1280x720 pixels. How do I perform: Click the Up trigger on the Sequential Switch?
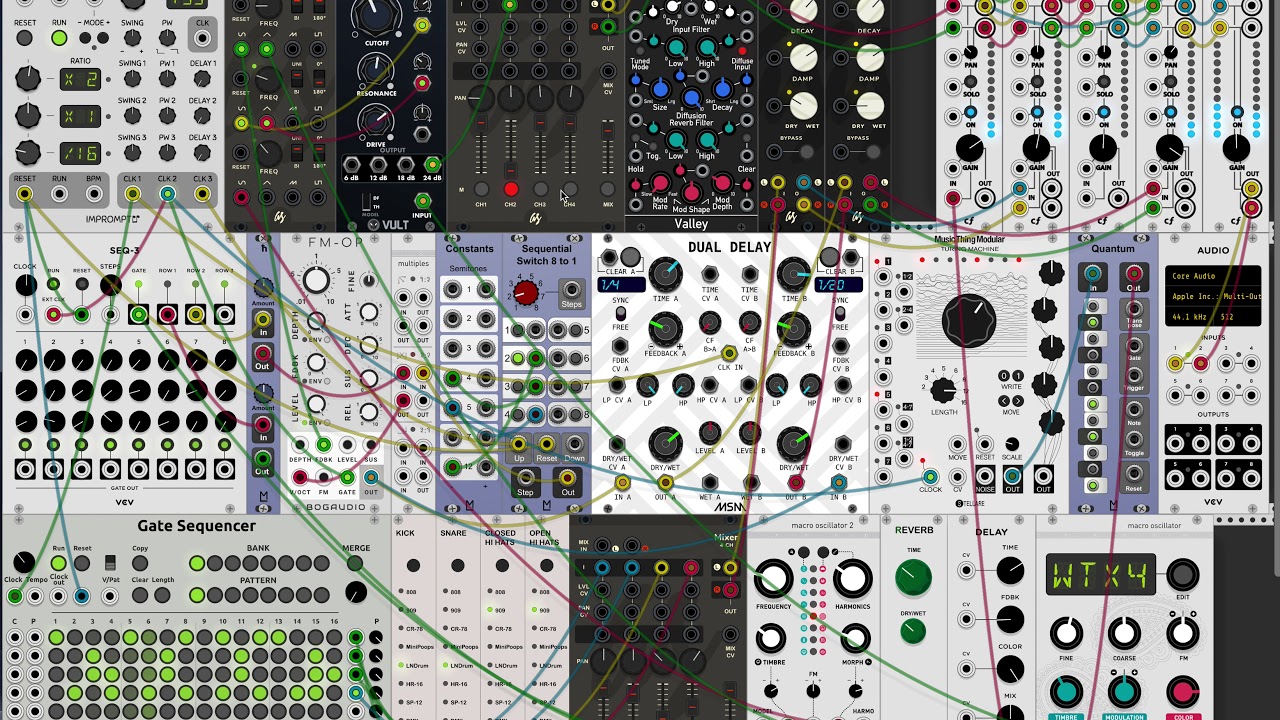[518, 444]
